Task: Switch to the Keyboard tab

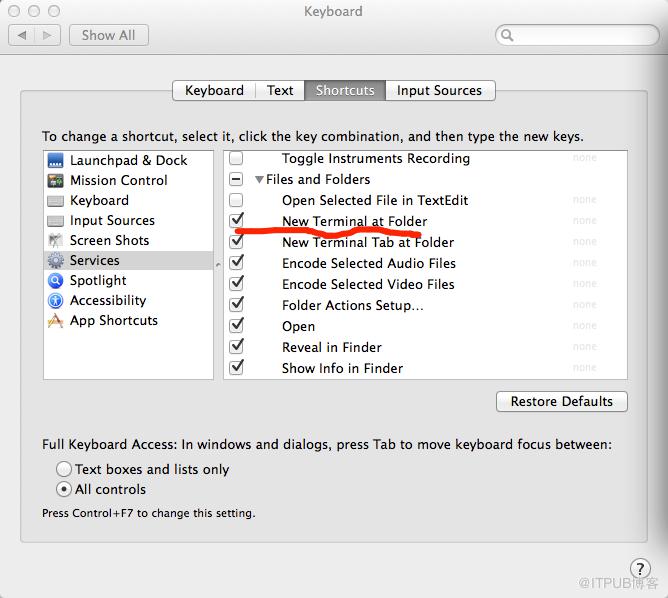Action: click(214, 90)
